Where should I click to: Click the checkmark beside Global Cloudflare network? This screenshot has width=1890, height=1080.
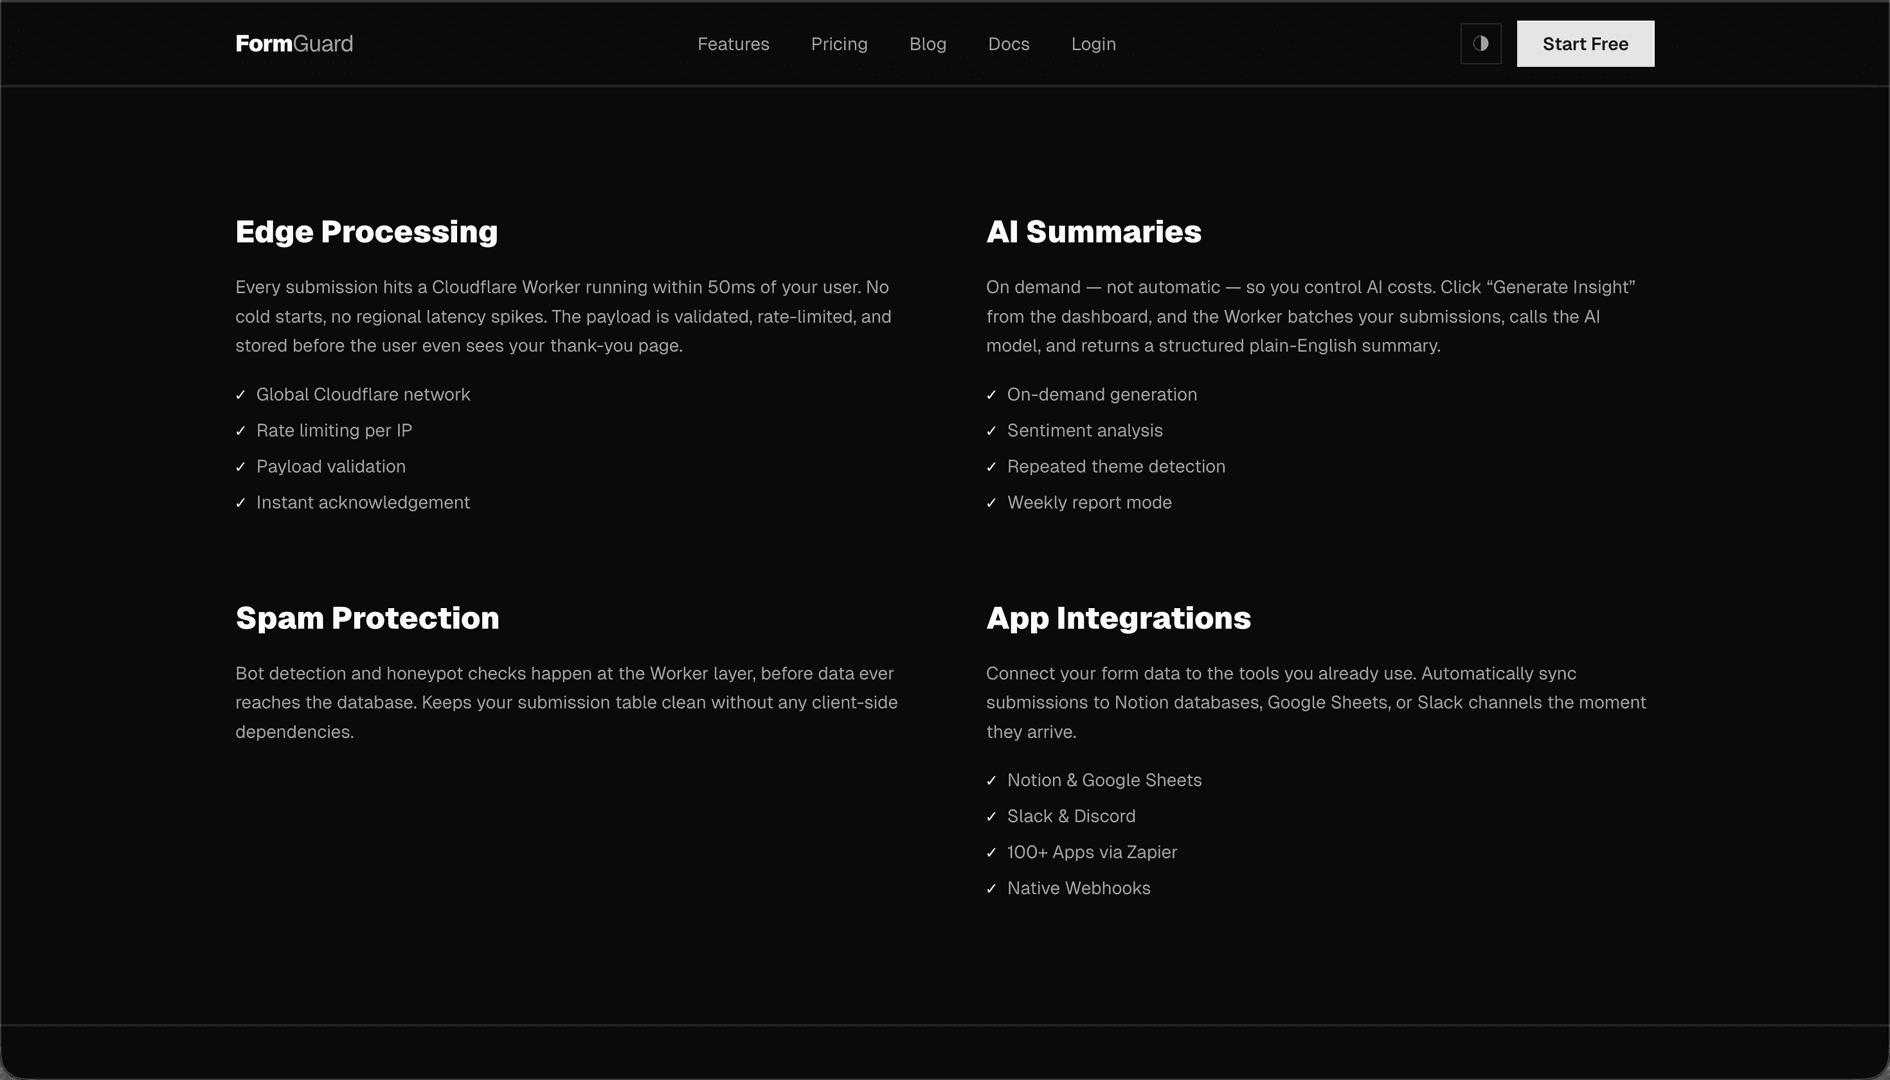tap(240, 395)
